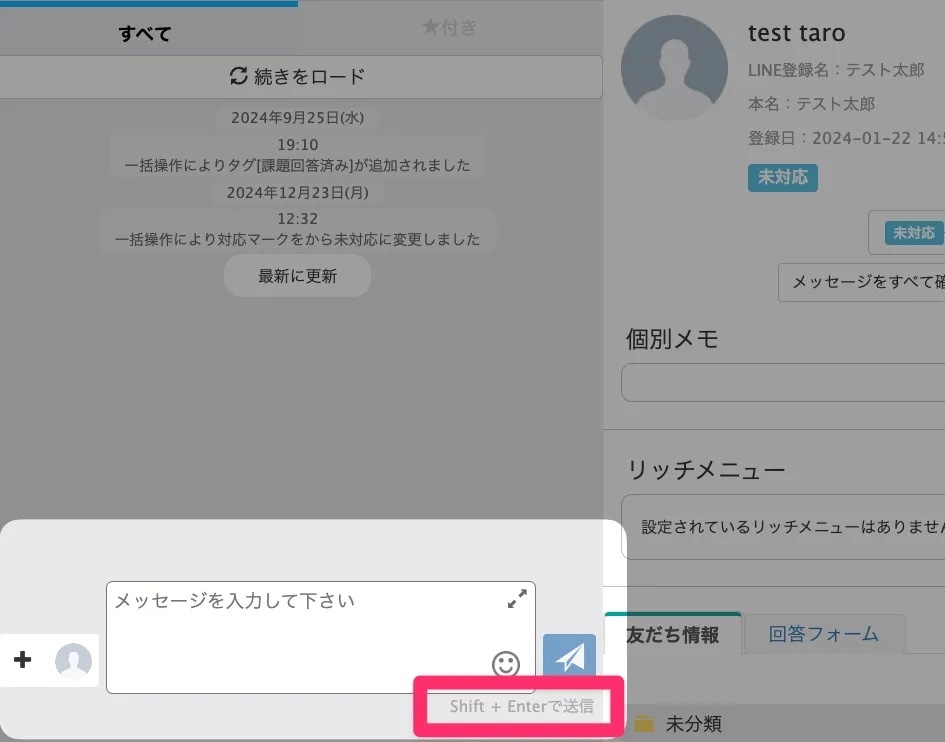Click the + icon to add content
This screenshot has height=742, width=945.
[21, 659]
